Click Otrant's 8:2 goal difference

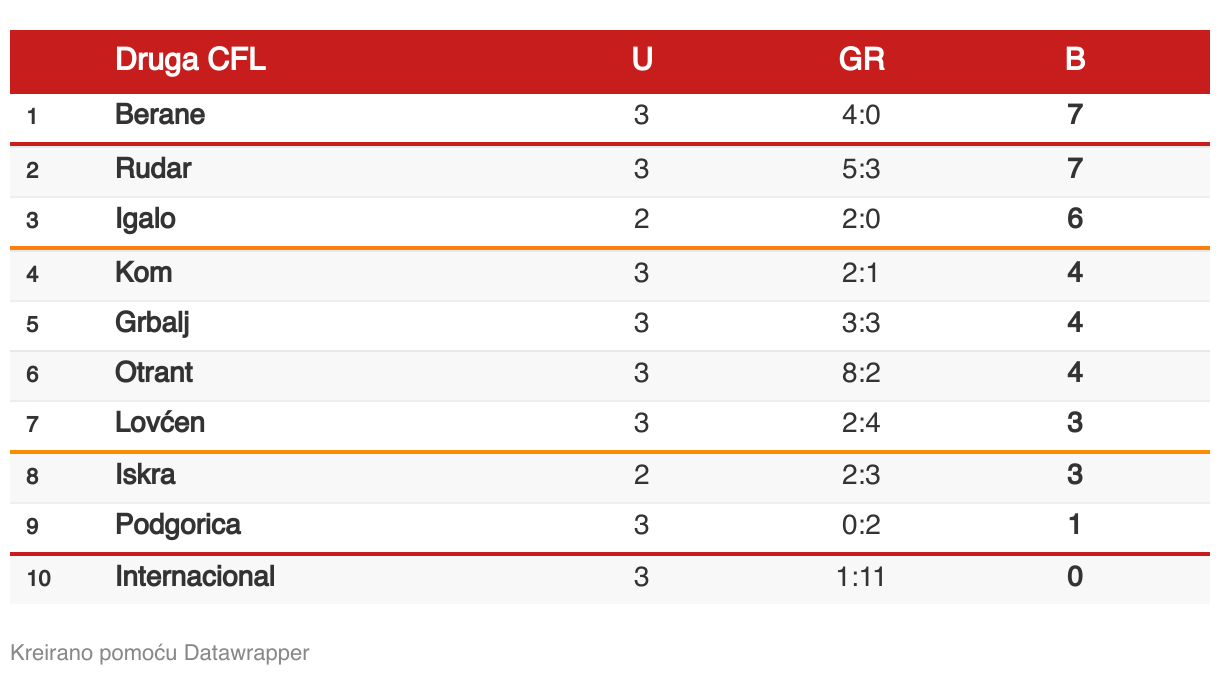[x=861, y=373]
